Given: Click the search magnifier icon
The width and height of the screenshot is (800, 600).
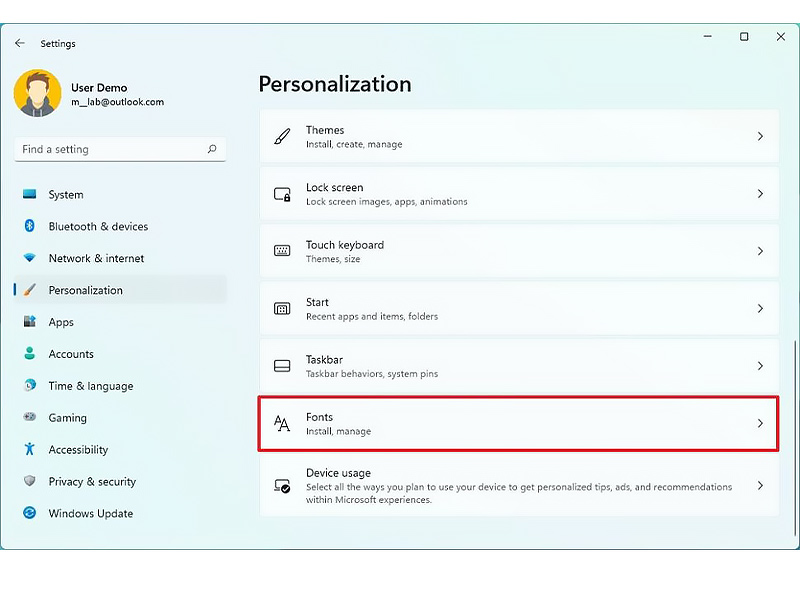Looking at the screenshot, I should point(212,149).
